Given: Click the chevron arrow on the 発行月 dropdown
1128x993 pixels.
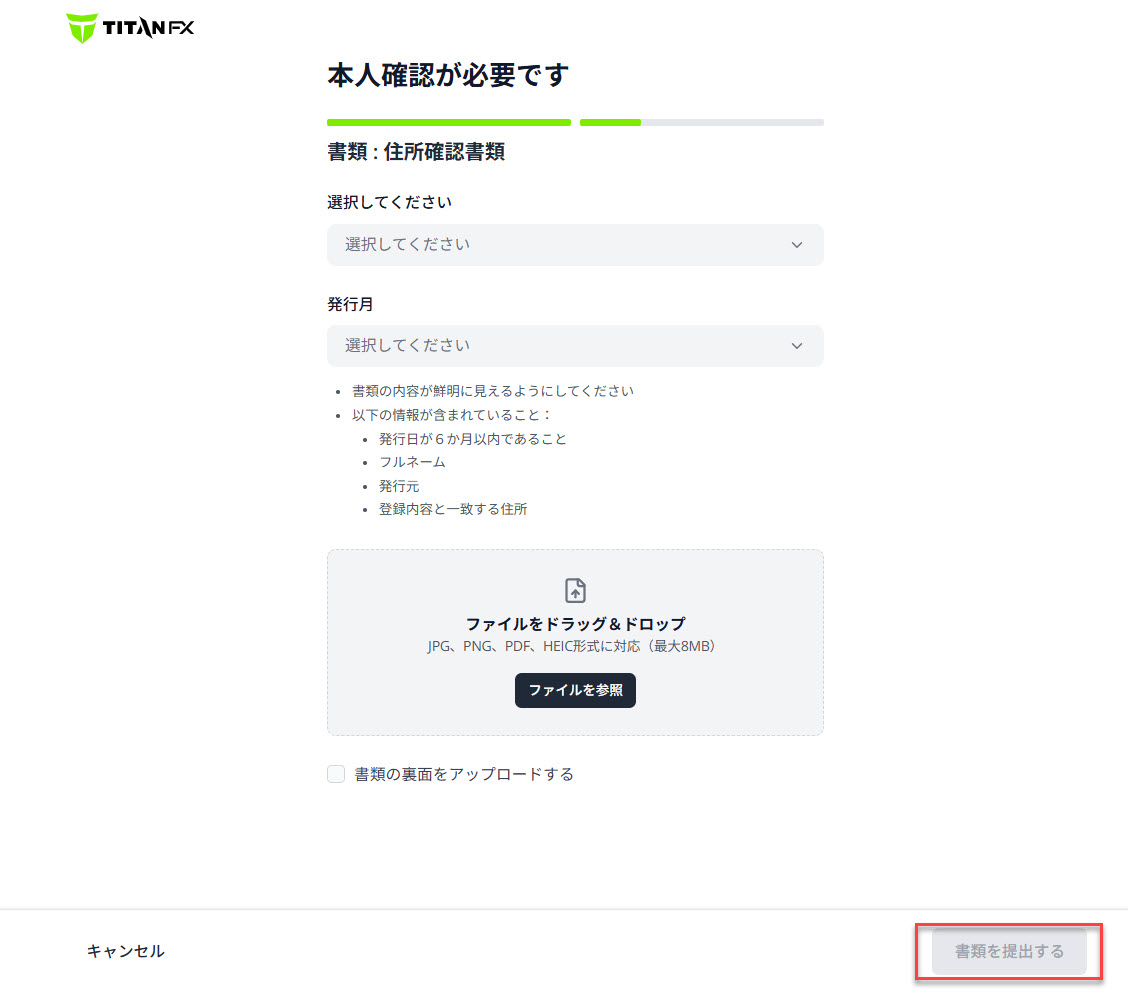Looking at the screenshot, I should (x=796, y=346).
